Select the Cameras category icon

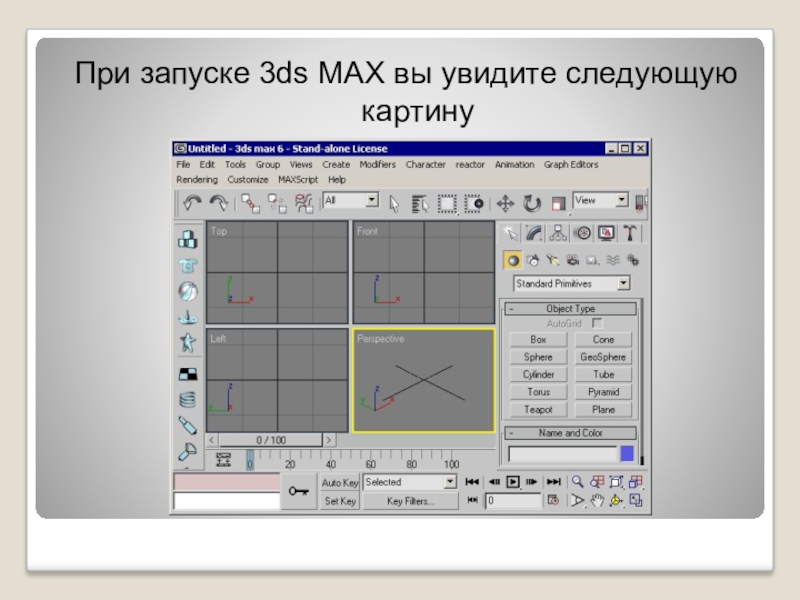(x=572, y=260)
